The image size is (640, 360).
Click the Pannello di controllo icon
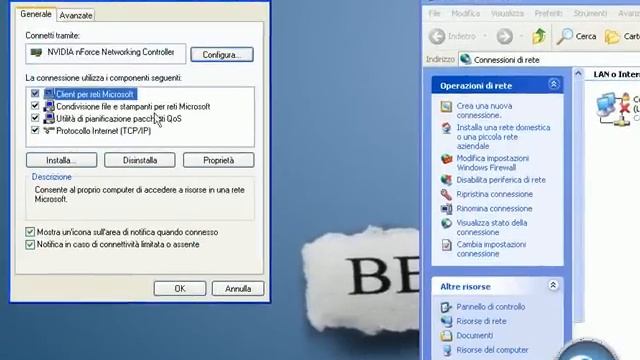[446, 307]
